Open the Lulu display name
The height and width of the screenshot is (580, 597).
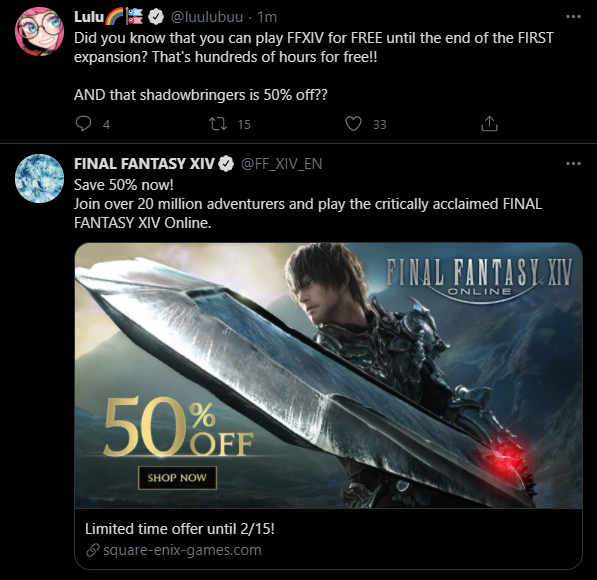coord(89,17)
